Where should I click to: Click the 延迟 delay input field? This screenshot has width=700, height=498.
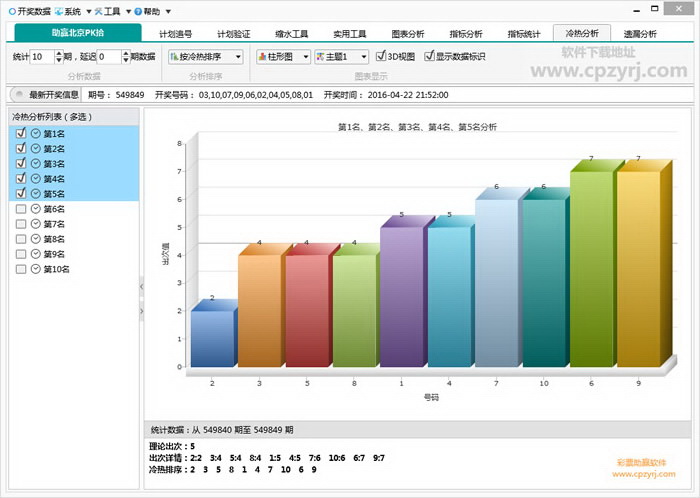[x=109, y=57]
